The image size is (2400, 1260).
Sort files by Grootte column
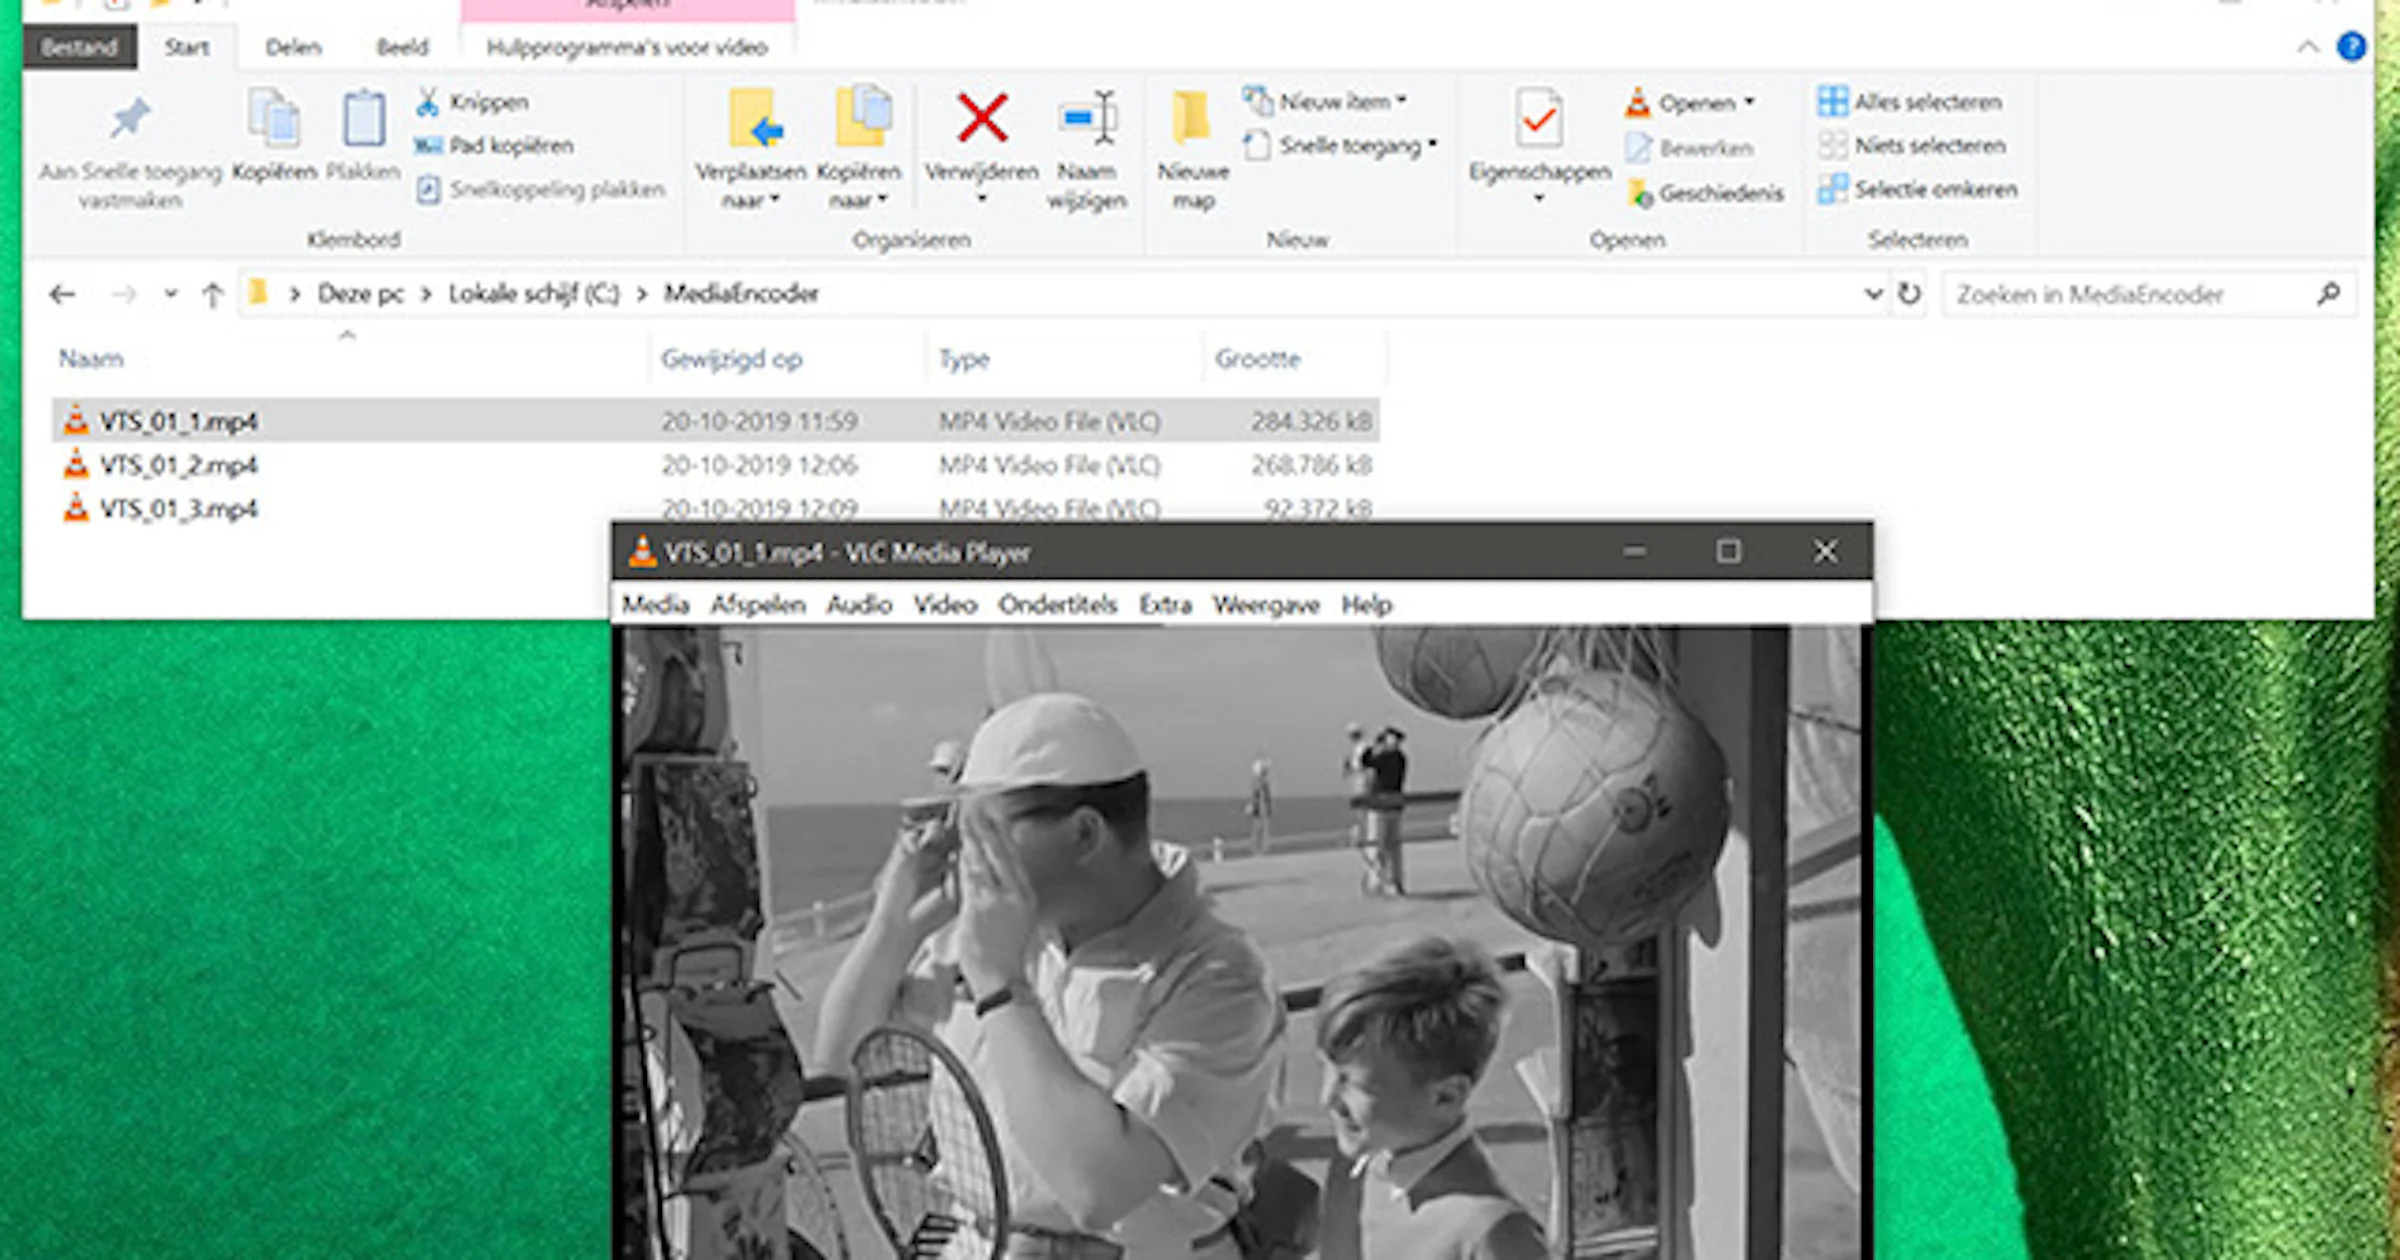pos(1257,359)
